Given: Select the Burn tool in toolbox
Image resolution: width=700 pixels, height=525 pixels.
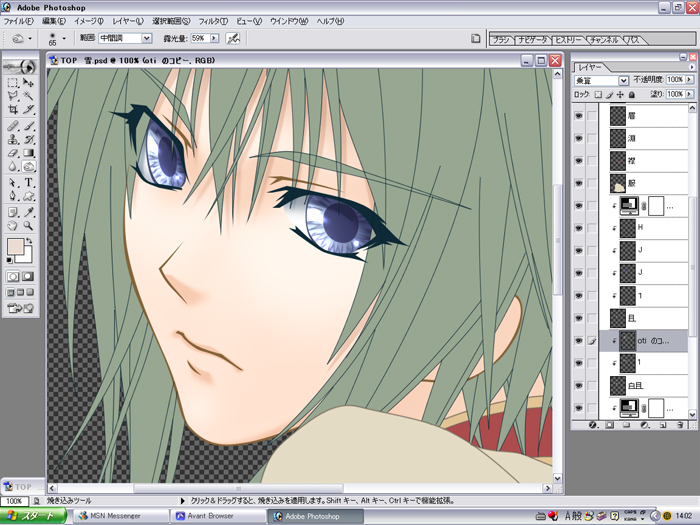Looking at the screenshot, I should tap(28, 167).
